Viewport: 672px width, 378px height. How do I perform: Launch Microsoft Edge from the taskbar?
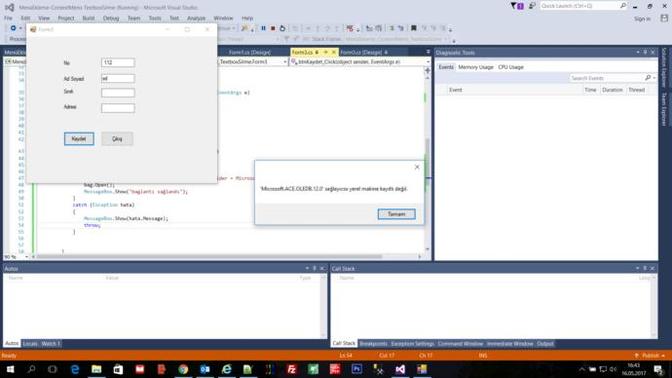(x=75, y=369)
